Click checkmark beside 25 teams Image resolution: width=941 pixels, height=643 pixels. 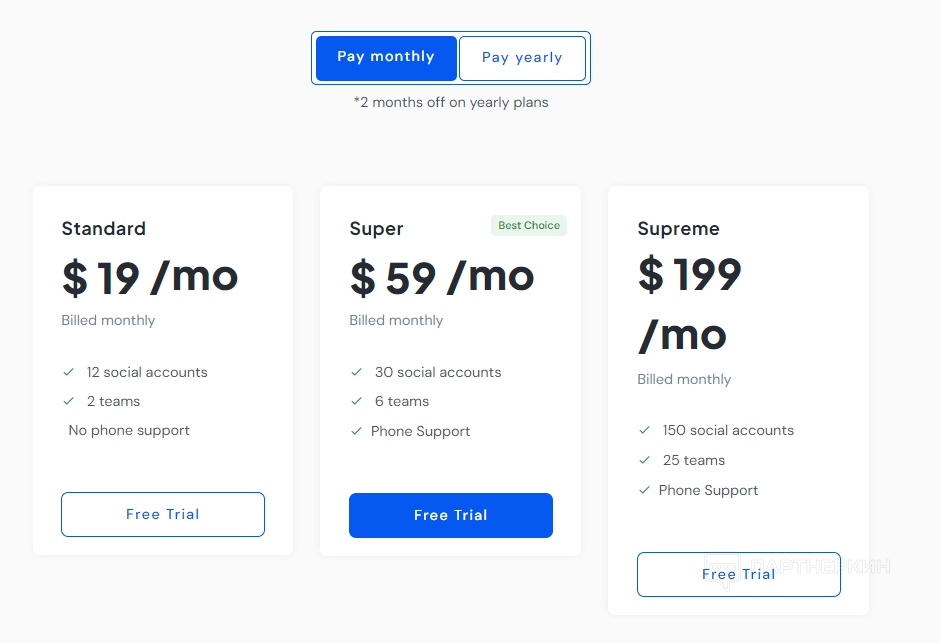645,460
